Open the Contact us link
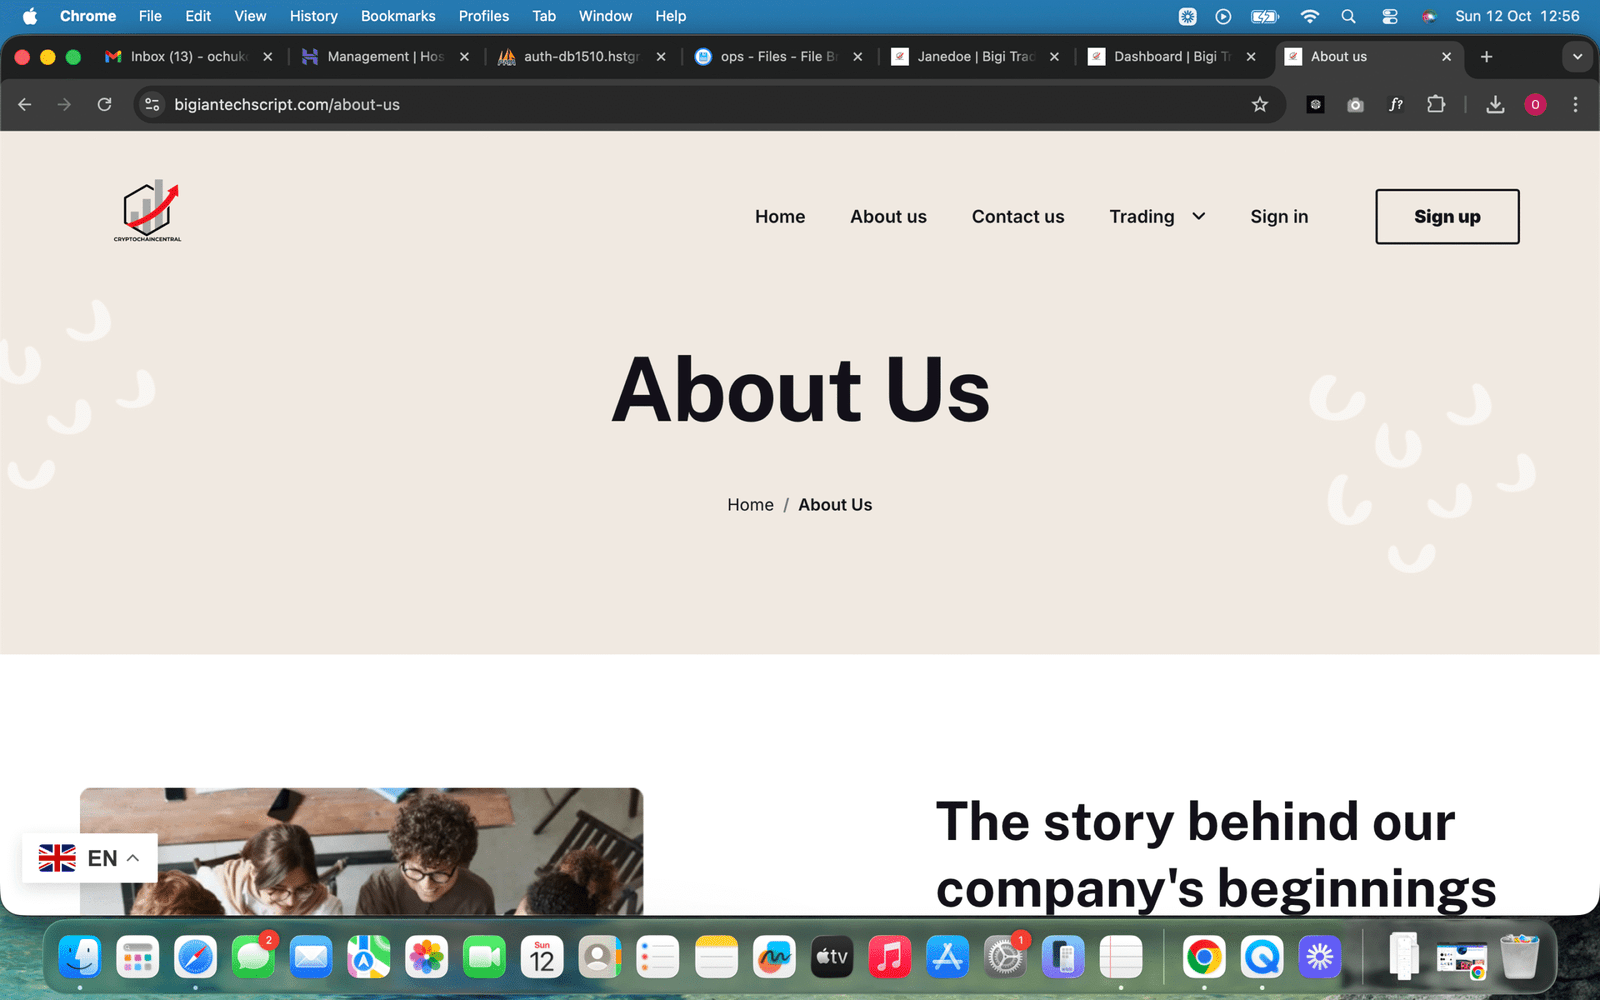Viewport: 1600px width, 1000px height. tap(1018, 216)
